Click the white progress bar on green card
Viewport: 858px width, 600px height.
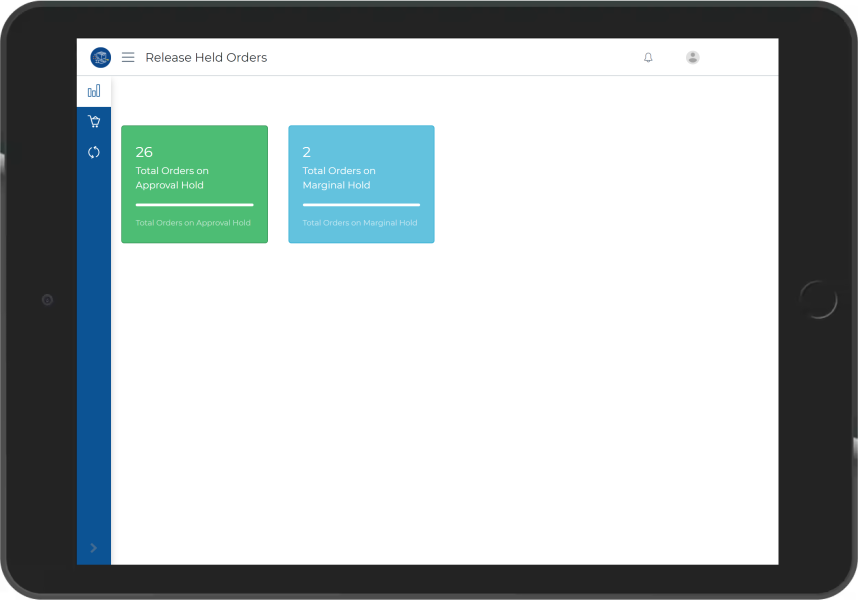click(194, 205)
